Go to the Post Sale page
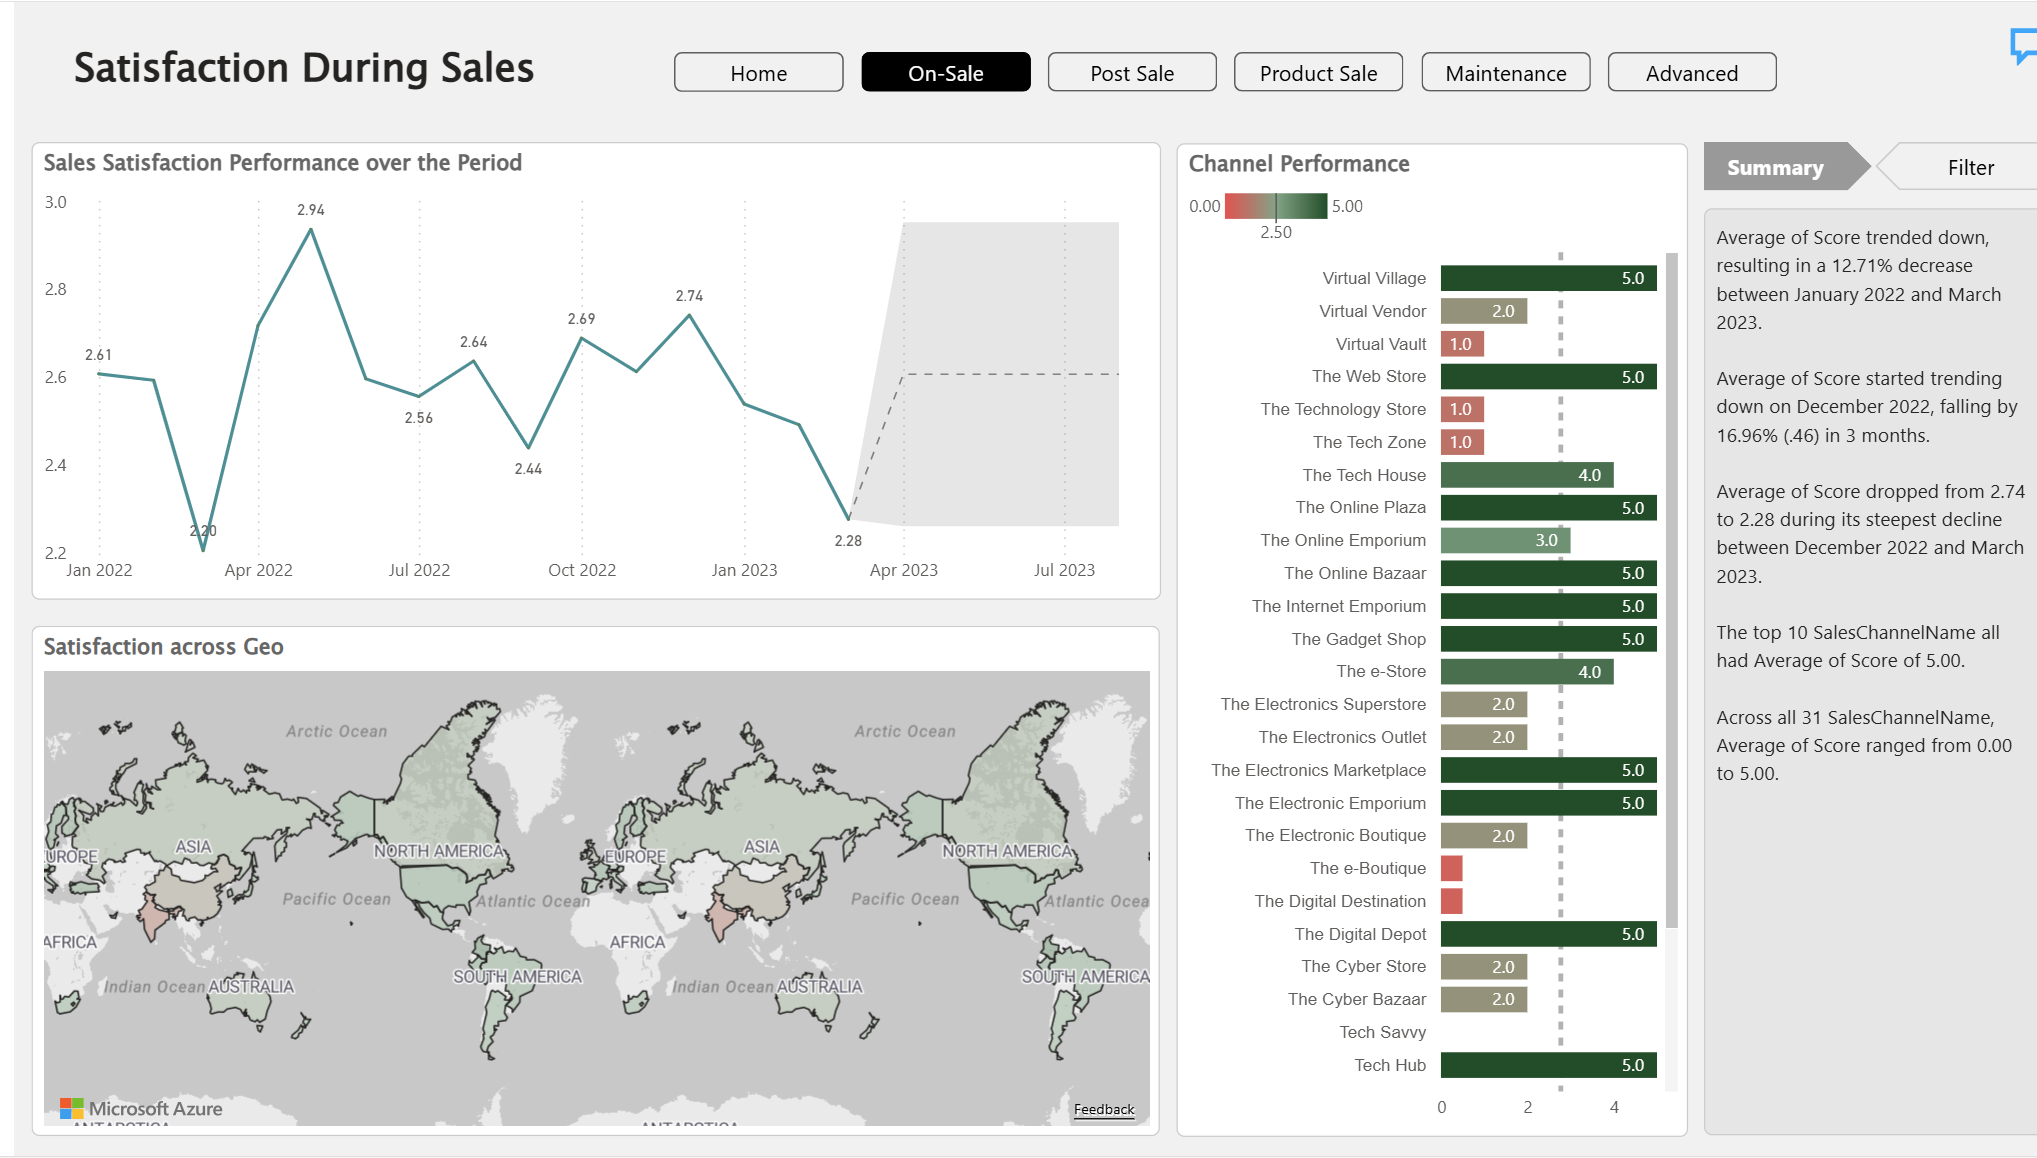 point(1131,73)
